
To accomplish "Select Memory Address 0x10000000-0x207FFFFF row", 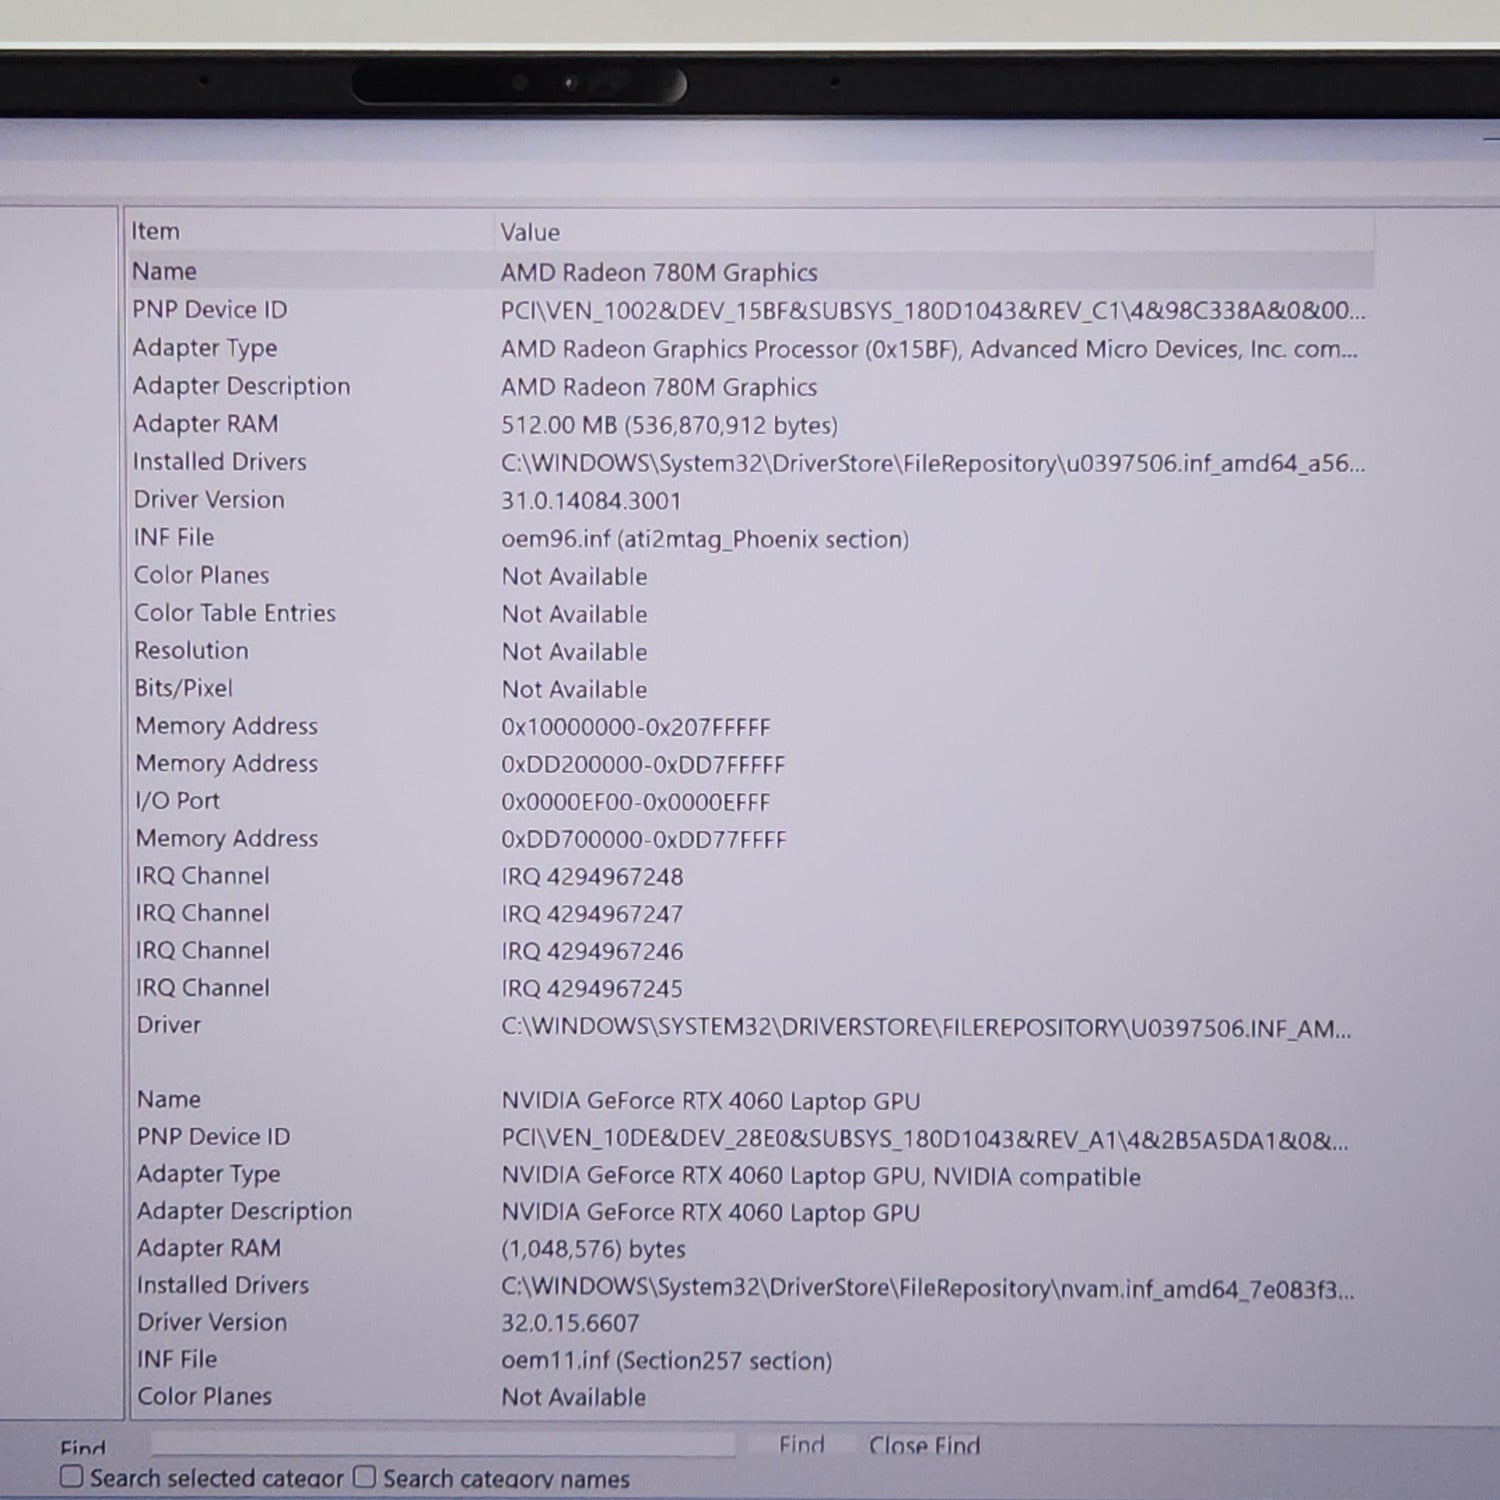I will coord(635,727).
